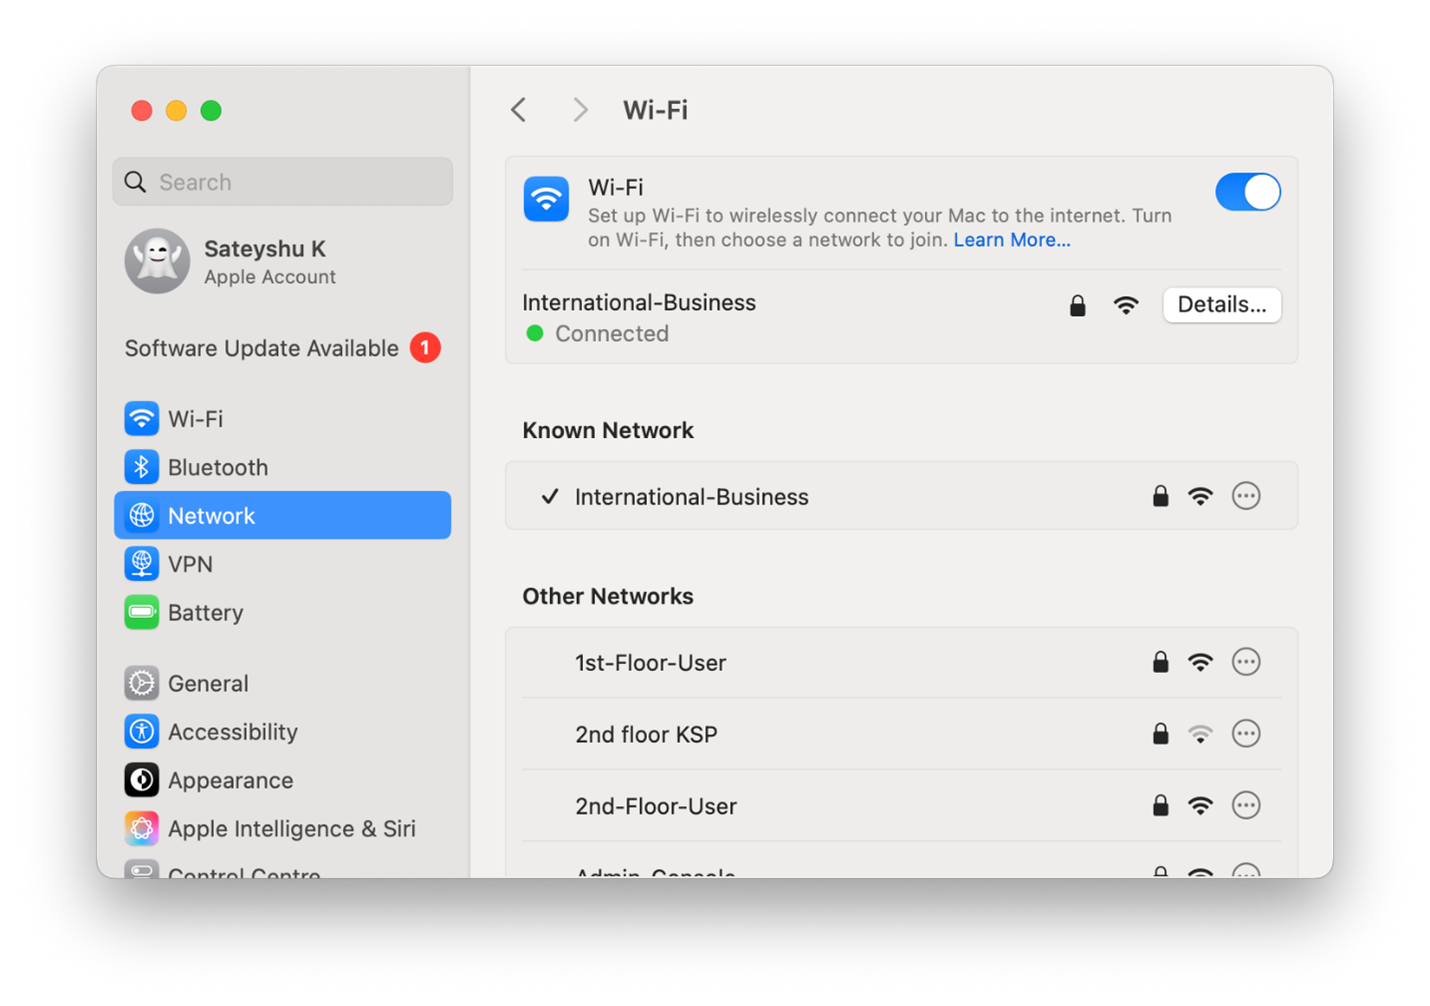Open more options for known International-Business
The height and width of the screenshot is (1006, 1430).
click(1246, 496)
